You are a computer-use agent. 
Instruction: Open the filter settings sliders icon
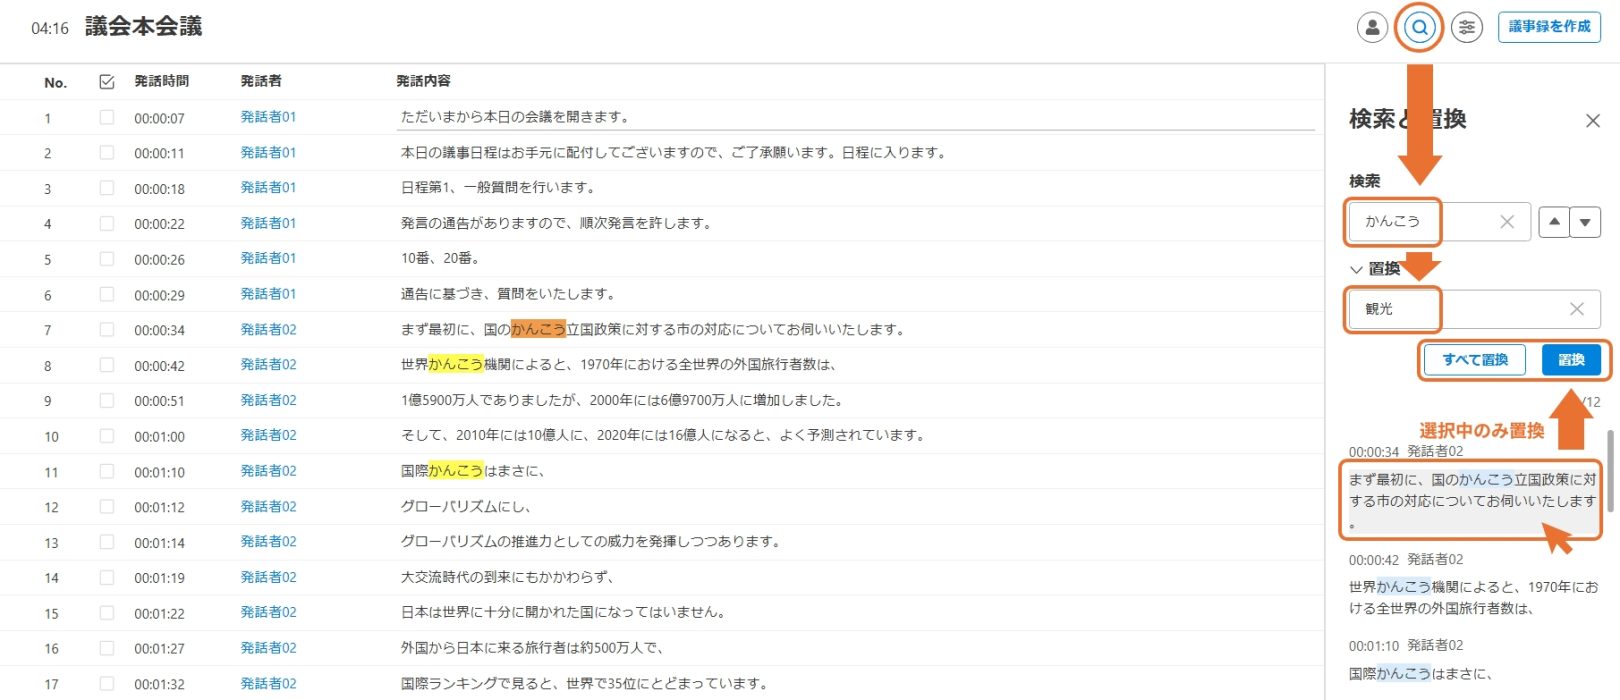pyautogui.click(x=1467, y=27)
